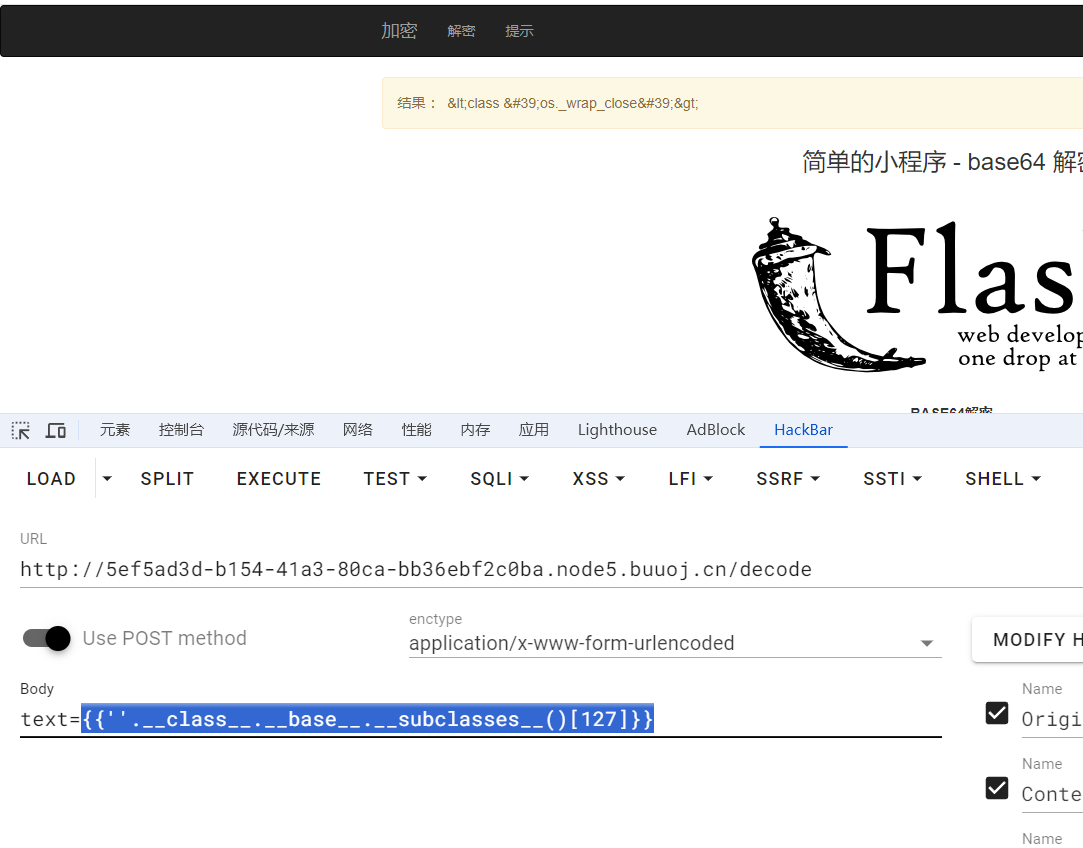This screenshot has width=1083, height=848.
Task: Open the 解密 navigation link
Action: [x=461, y=31]
